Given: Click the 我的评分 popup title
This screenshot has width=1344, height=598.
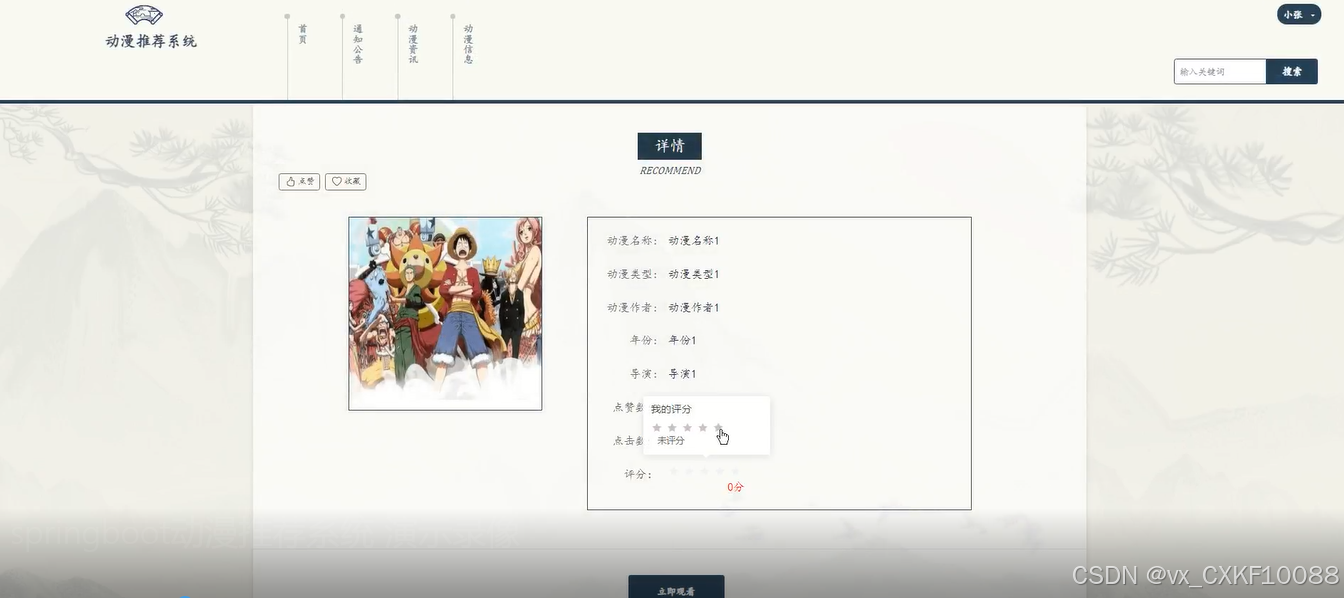Looking at the screenshot, I should tap(671, 409).
